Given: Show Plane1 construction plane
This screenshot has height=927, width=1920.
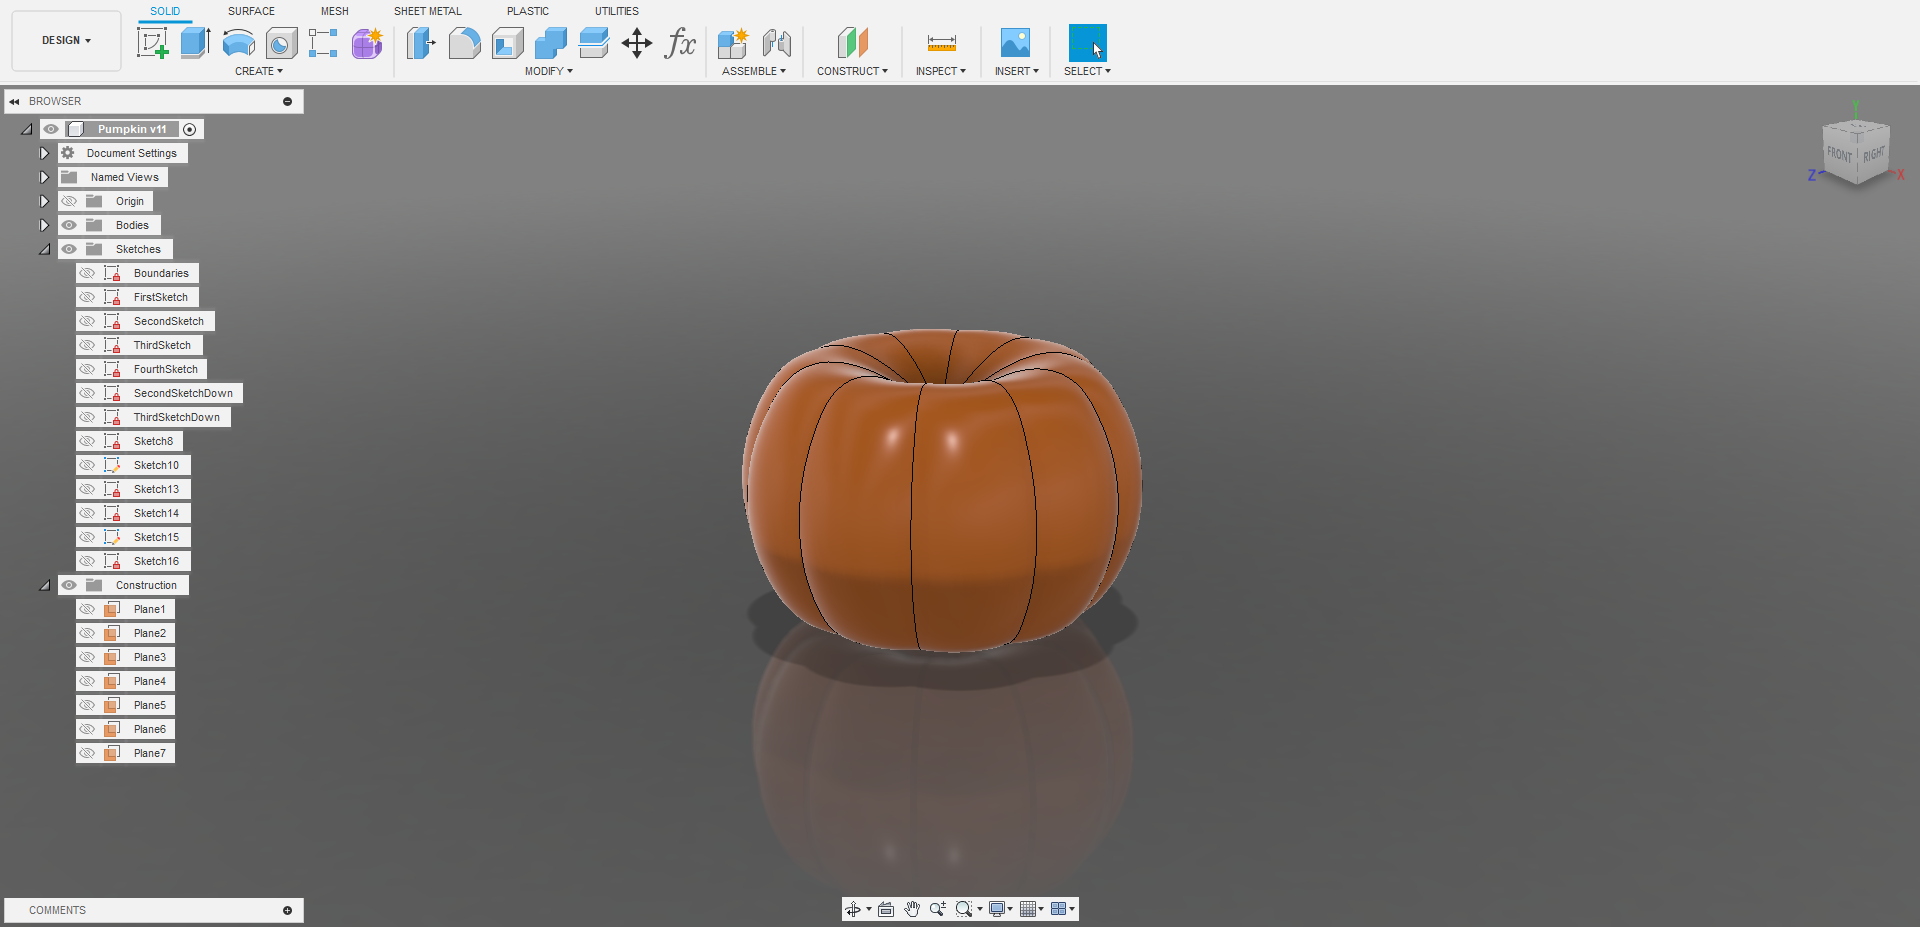Looking at the screenshot, I should pyautogui.click(x=87, y=609).
